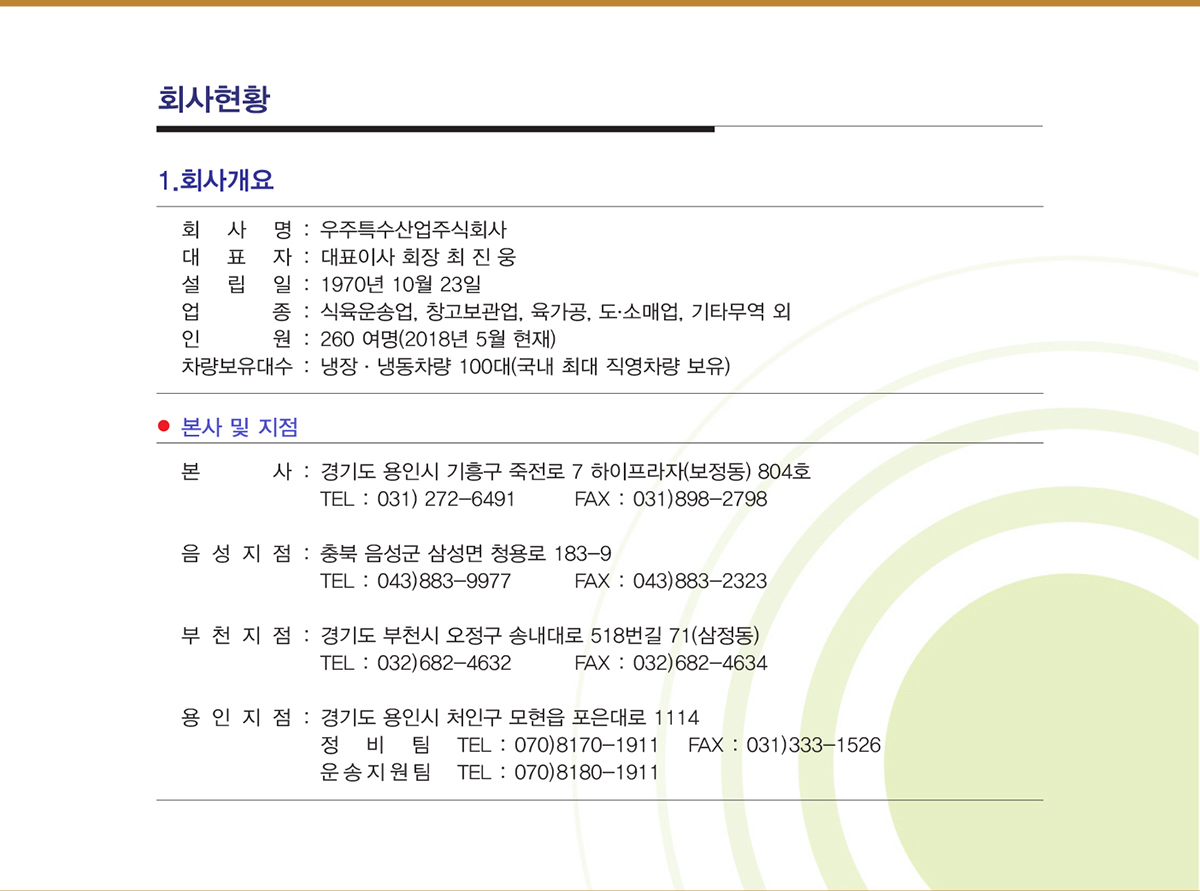Click the 업 종 label

[236, 313]
